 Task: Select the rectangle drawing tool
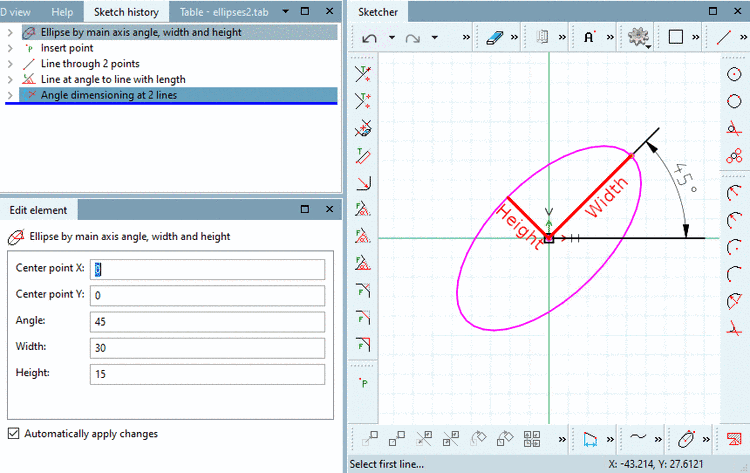pyautogui.click(x=675, y=37)
